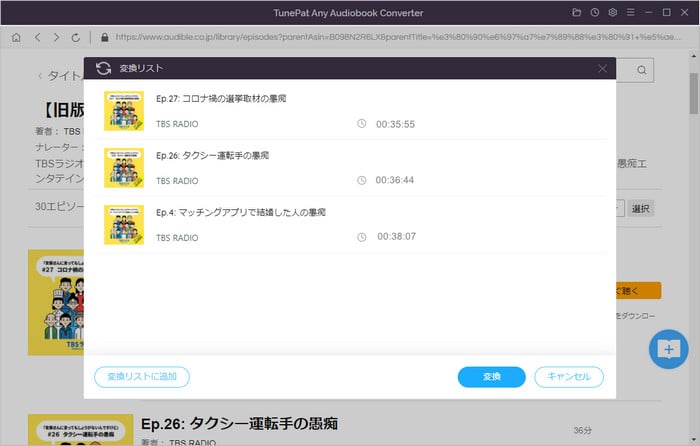Click clock icon beside 00:35:55
Viewport: 700px width, 446px height.
click(362, 124)
